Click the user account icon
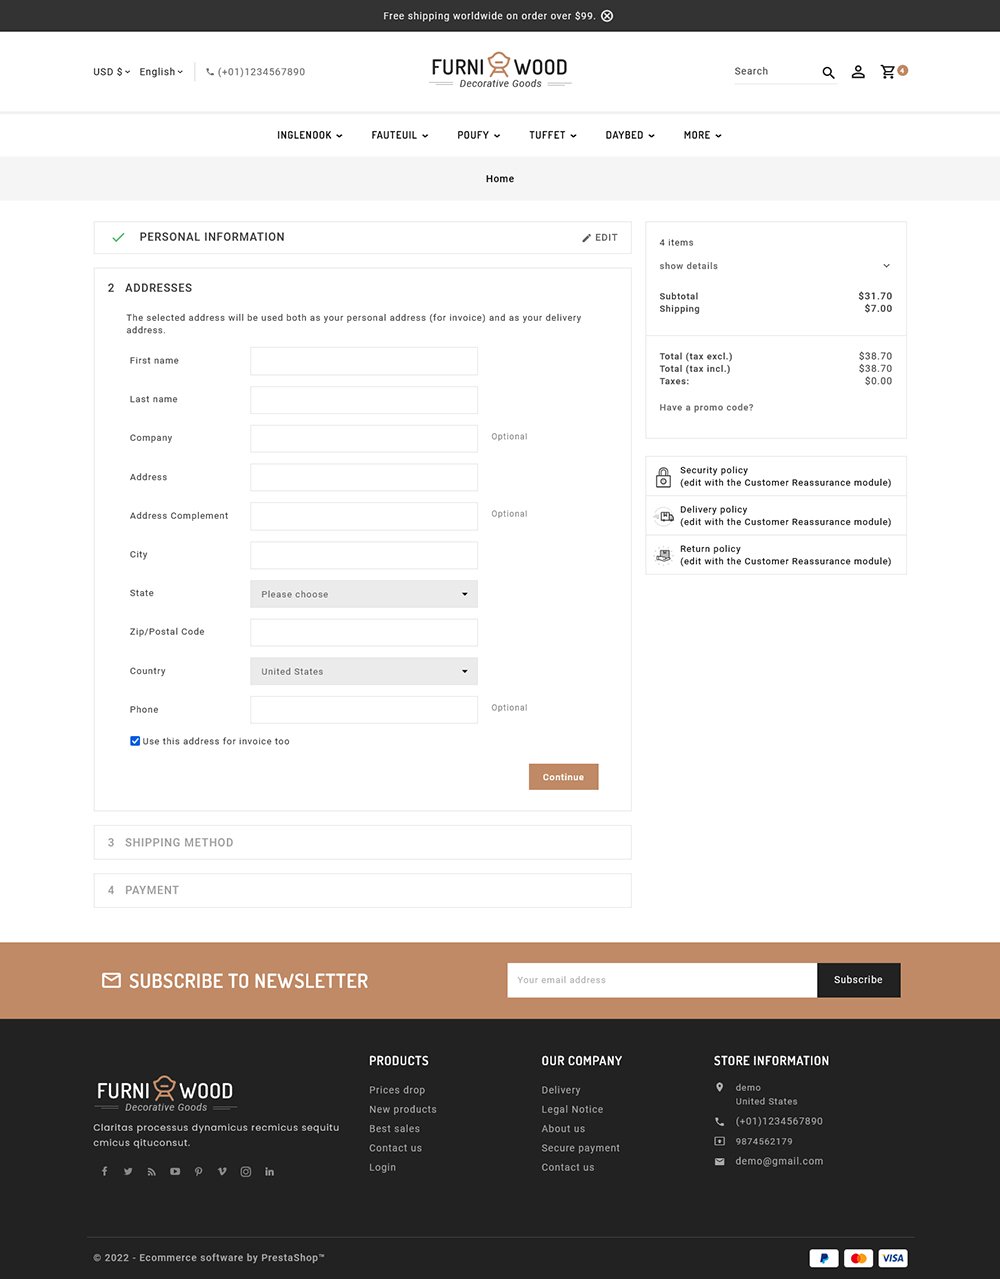This screenshot has height=1279, width=1000. pyautogui.click(x=858, y=71)
